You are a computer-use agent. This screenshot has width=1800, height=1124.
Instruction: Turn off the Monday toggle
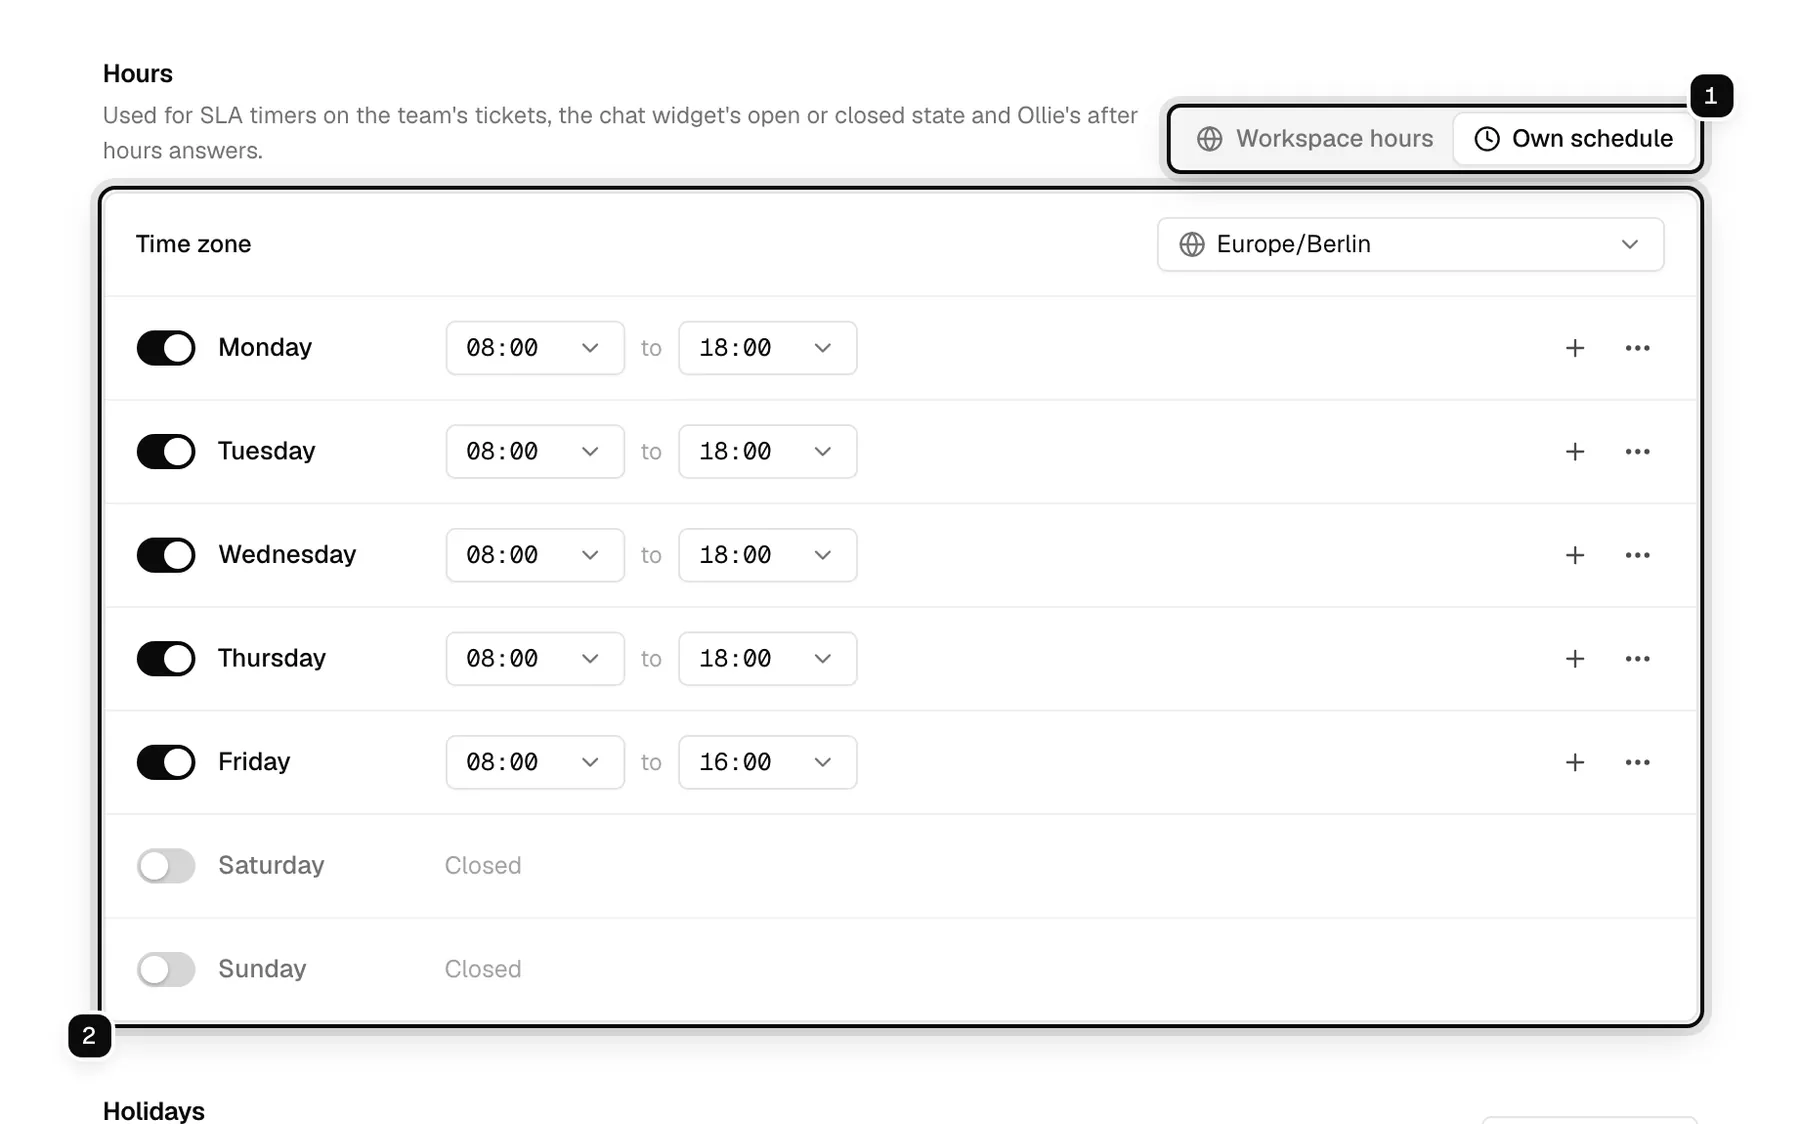point(166,348)
